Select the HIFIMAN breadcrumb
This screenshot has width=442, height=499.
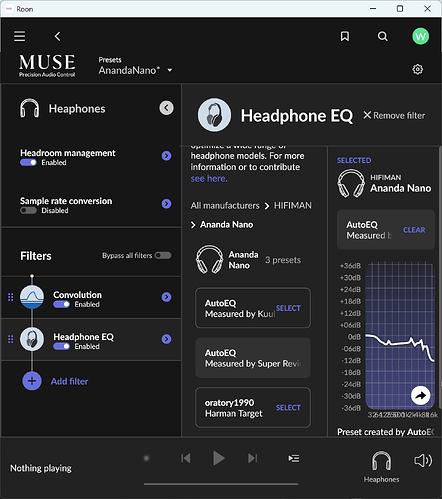click(x=293, y=206)
